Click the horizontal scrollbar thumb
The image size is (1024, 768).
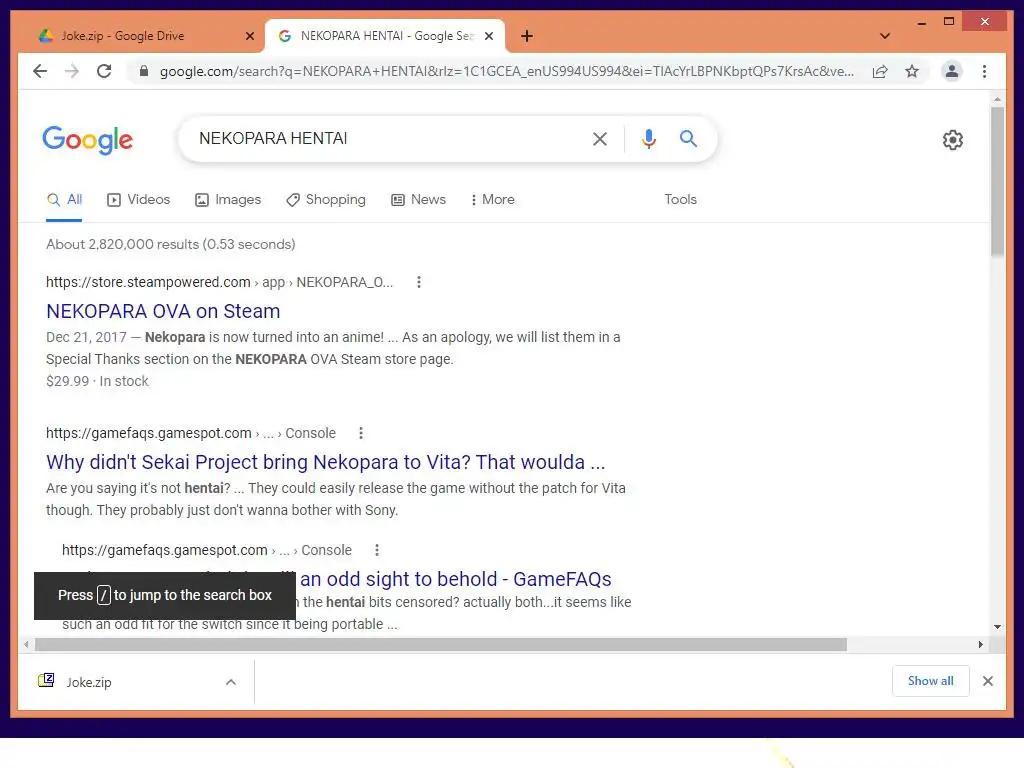tap(441, 645)
